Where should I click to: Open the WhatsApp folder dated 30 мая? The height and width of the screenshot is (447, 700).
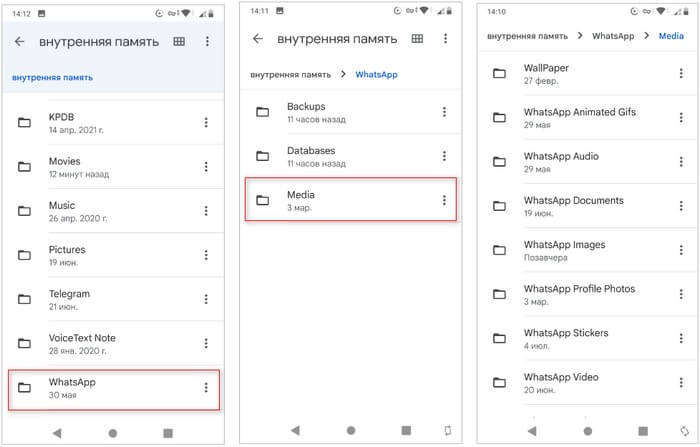(x=114, y=389)
